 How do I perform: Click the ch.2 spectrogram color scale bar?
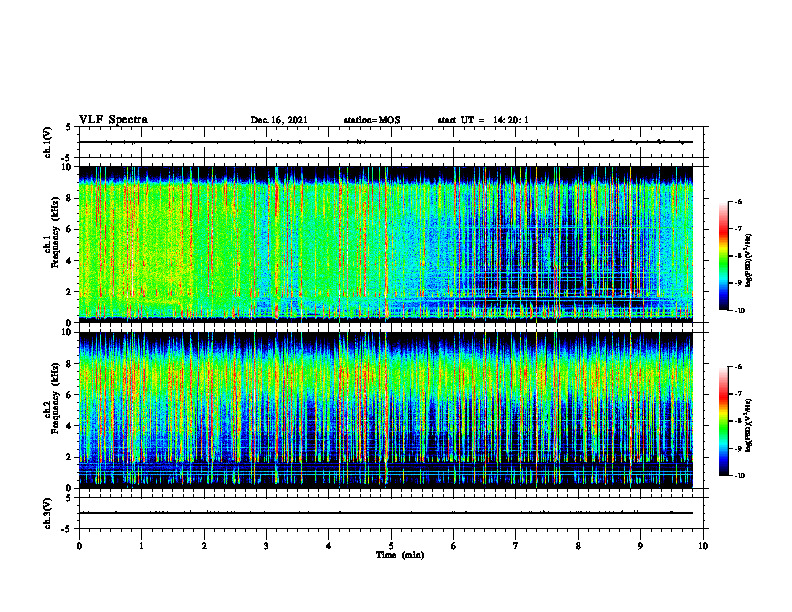[x=723, y=421]
